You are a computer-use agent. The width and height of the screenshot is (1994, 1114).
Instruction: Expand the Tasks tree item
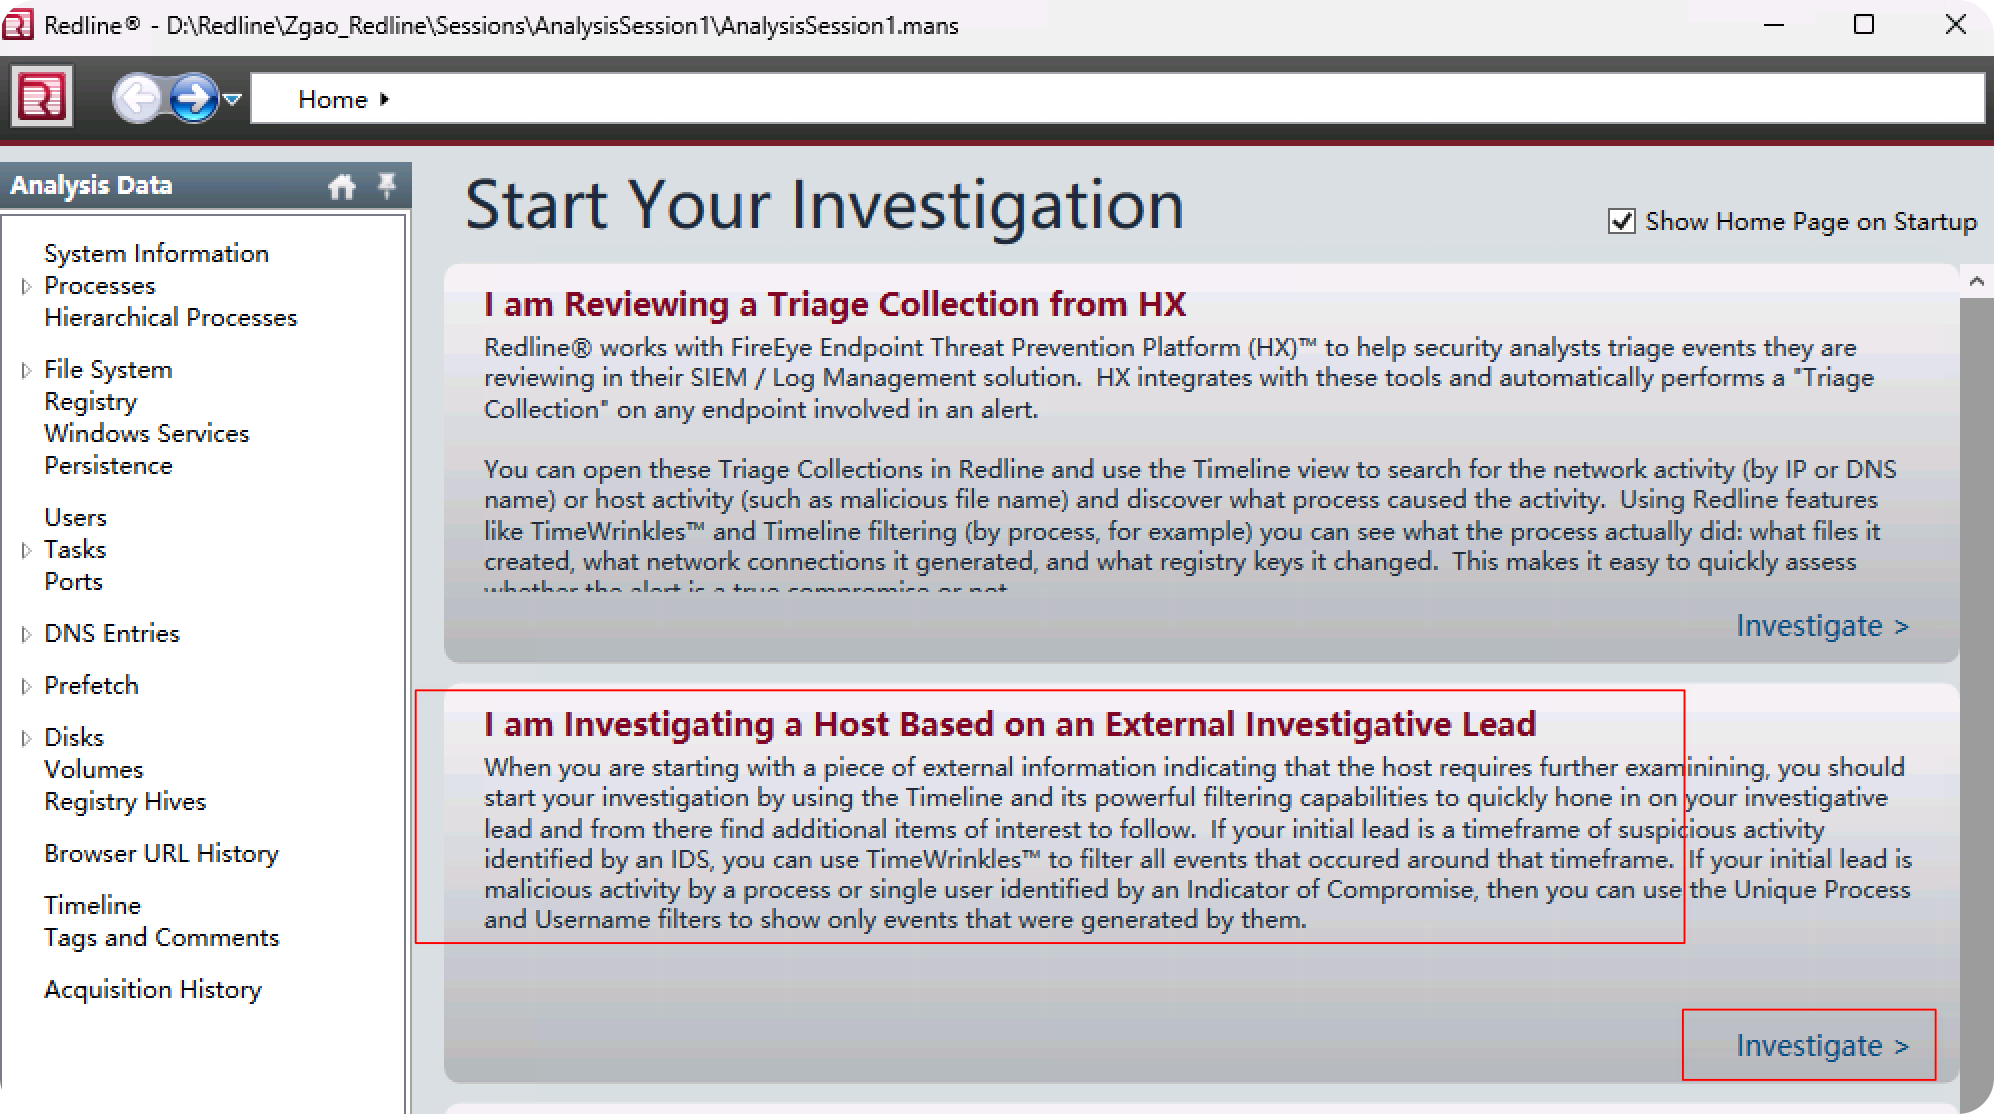pos(27,549)
